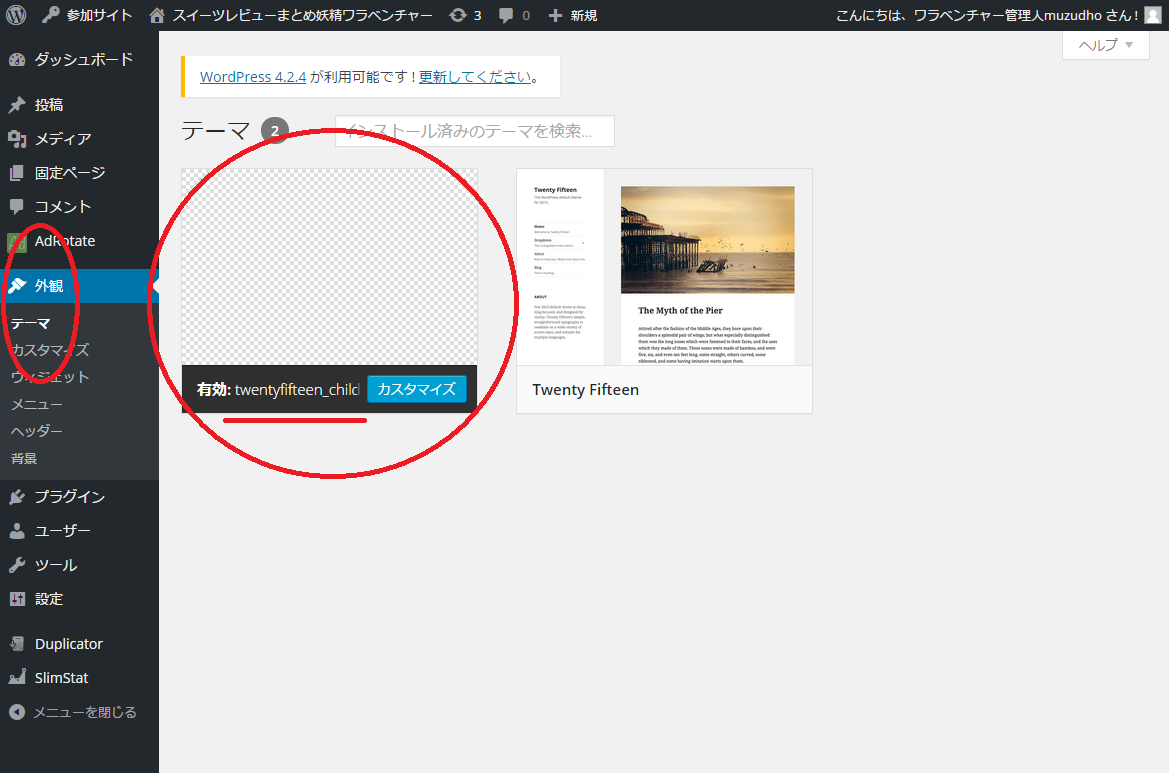Click the plus icon for 新規
This screenshot has height=773, width=1169.
click(555, 15)
